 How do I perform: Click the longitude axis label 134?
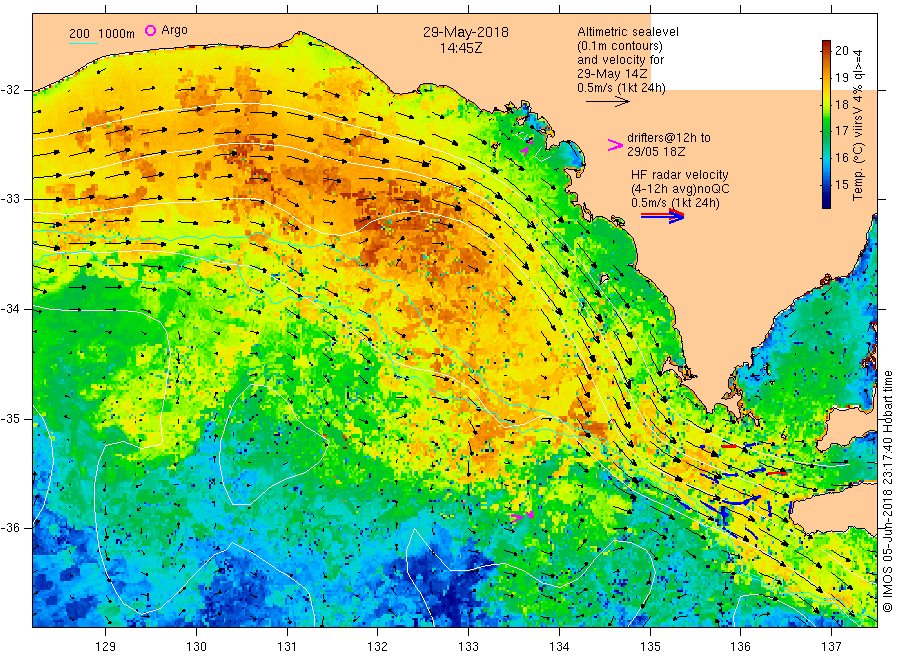pyautogui.click(x=559, y=647)
